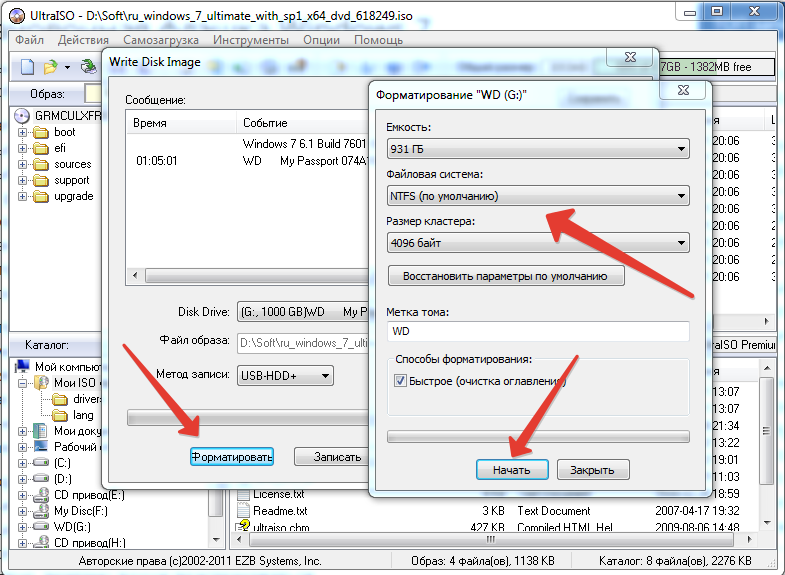This screenshot has width=785, height=575.
Task: Click the Форматировать button
Action: tap(232, 456)
